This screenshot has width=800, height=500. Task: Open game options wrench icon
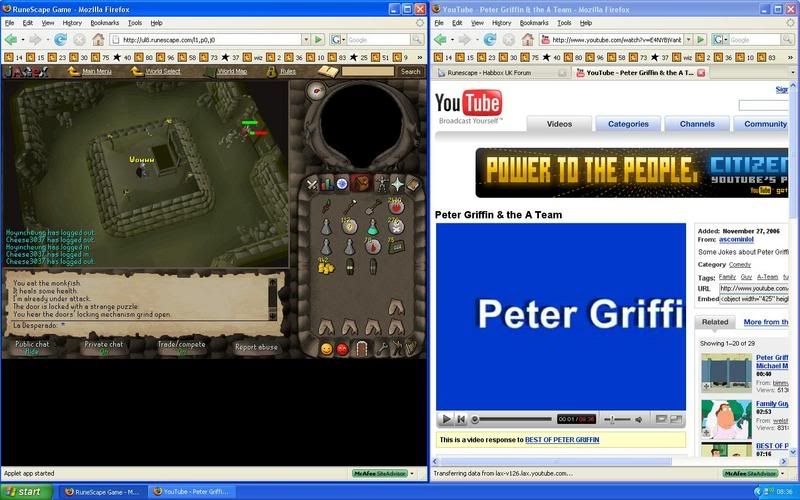click(382, 349)
